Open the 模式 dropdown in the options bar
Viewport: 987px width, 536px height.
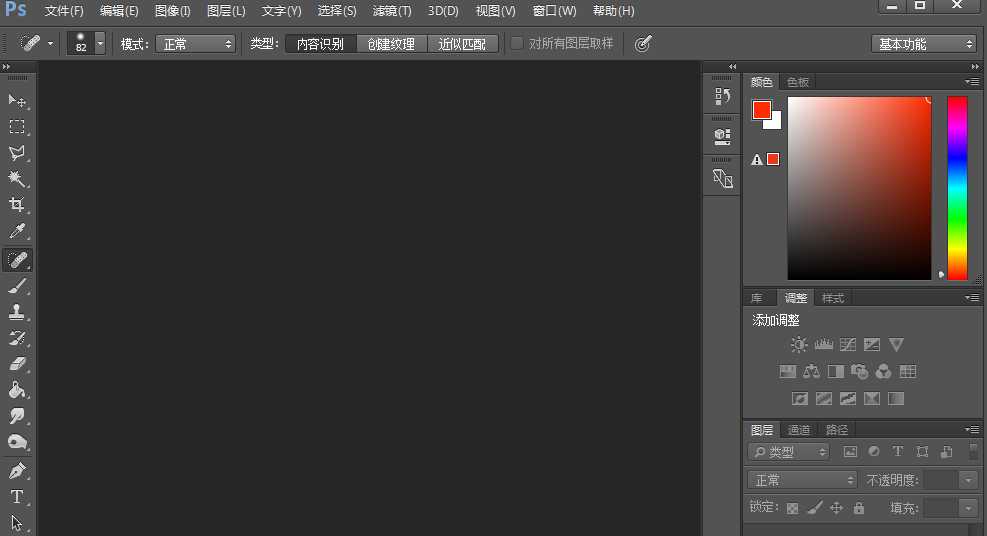[195, 44]
